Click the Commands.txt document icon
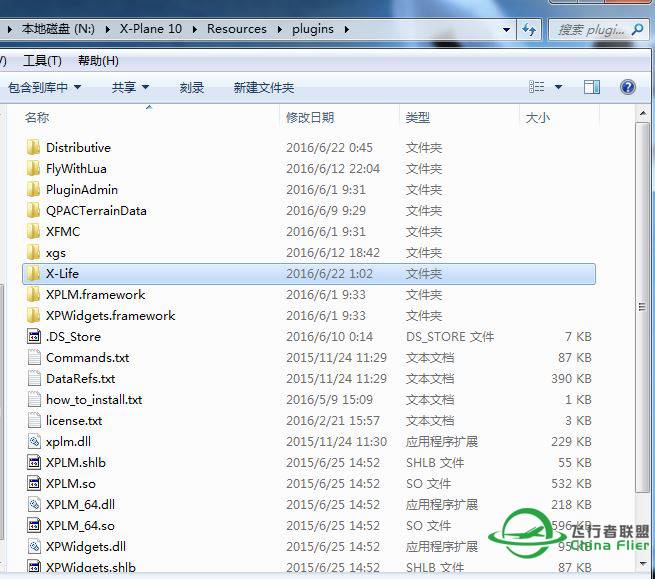This screenshot has width=655, height=579. point(34,358)
